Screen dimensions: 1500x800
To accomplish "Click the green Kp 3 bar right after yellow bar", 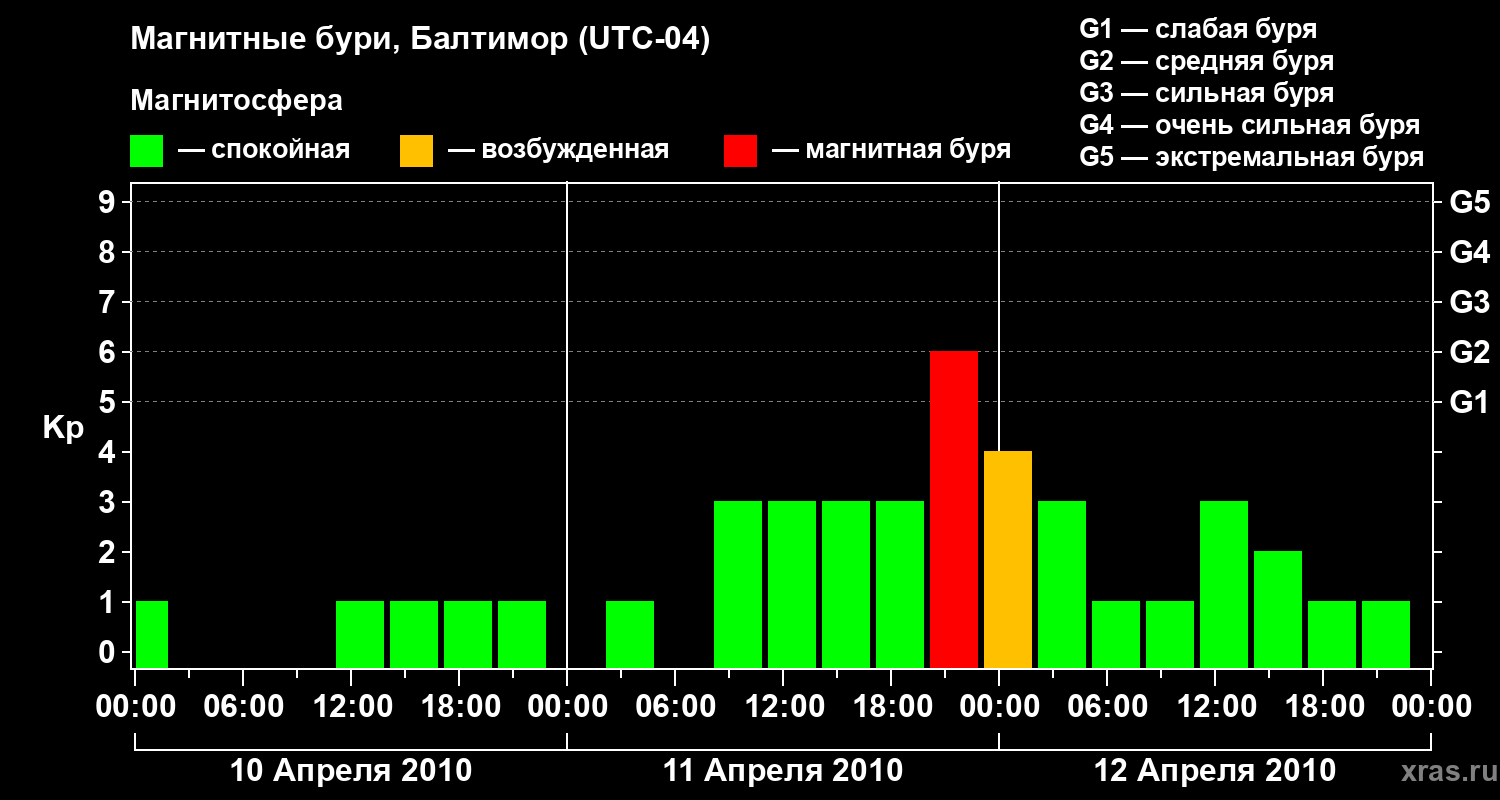I will 1062,585.
